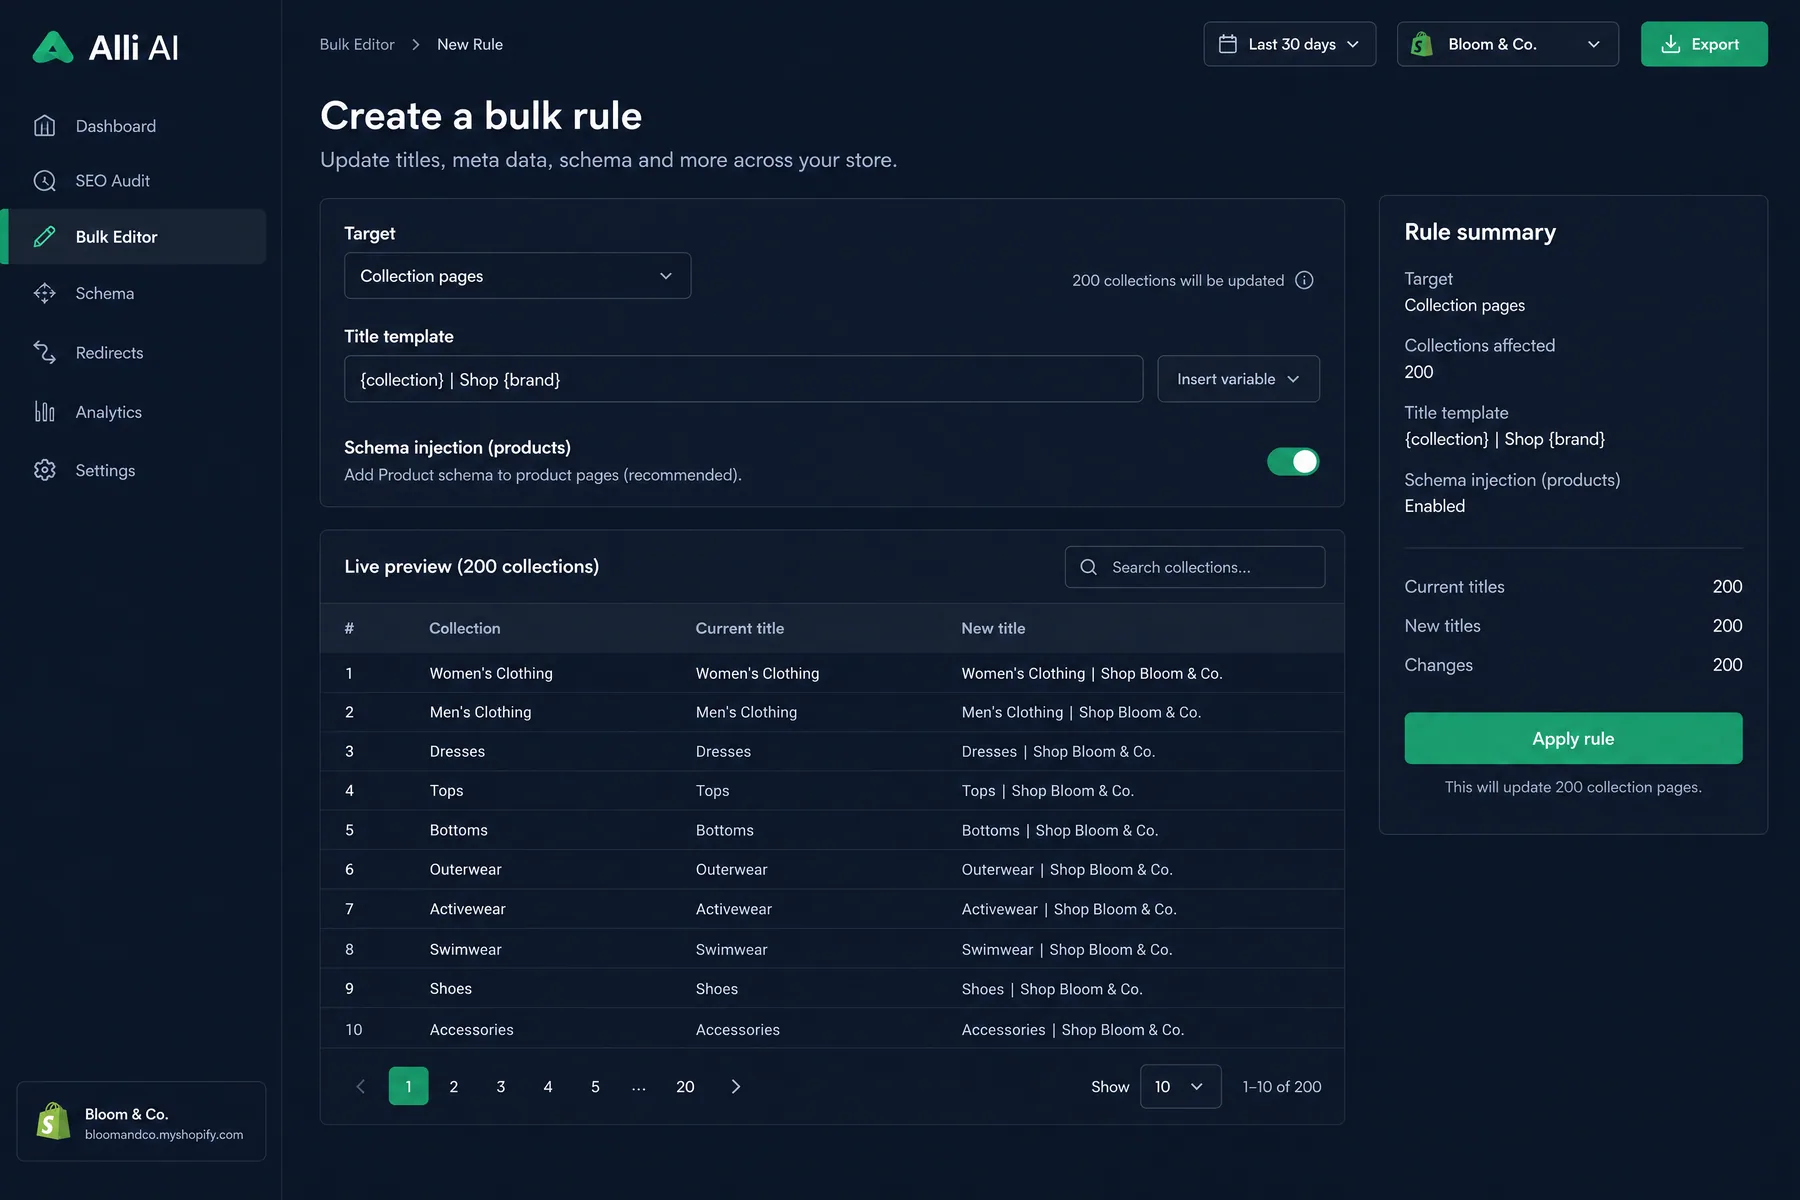Viewport: 1800px width, 1200px height.
Task: Open the Show 10 rows dropdown
Action: tap(1180, 1086)
